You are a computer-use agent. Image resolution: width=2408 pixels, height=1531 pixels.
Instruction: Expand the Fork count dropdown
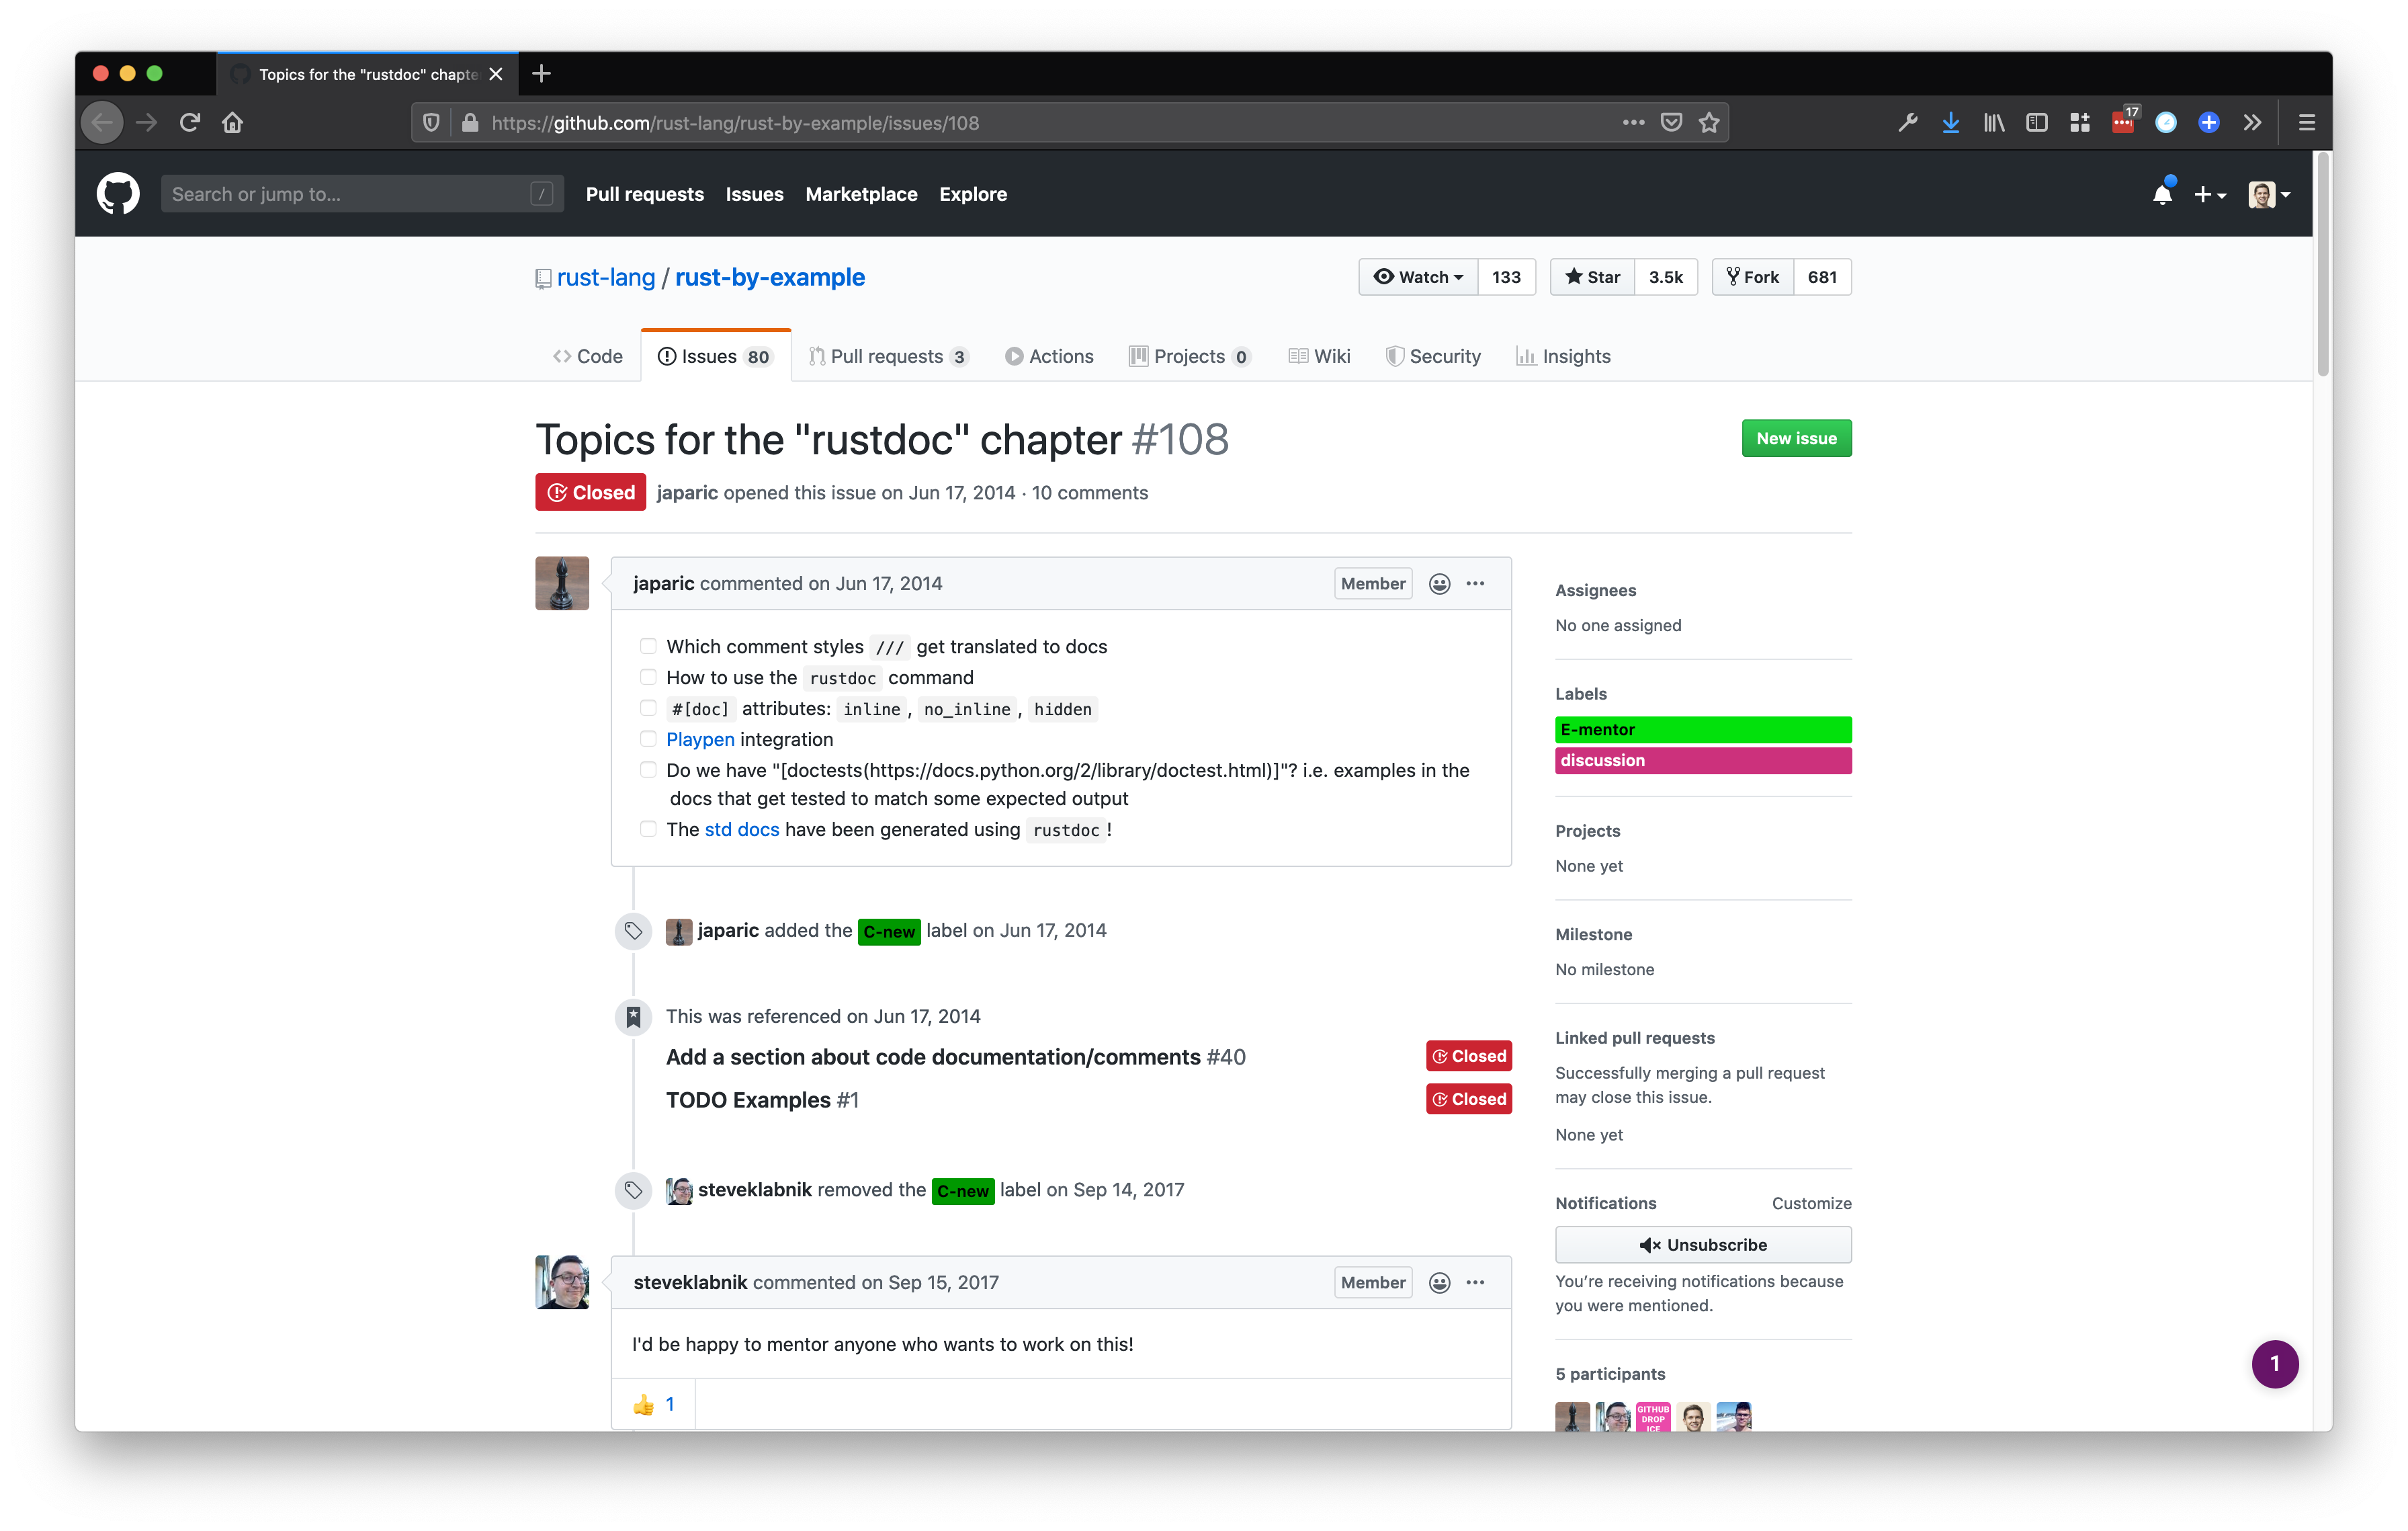pyautogui.click(x=1822, y=276)
